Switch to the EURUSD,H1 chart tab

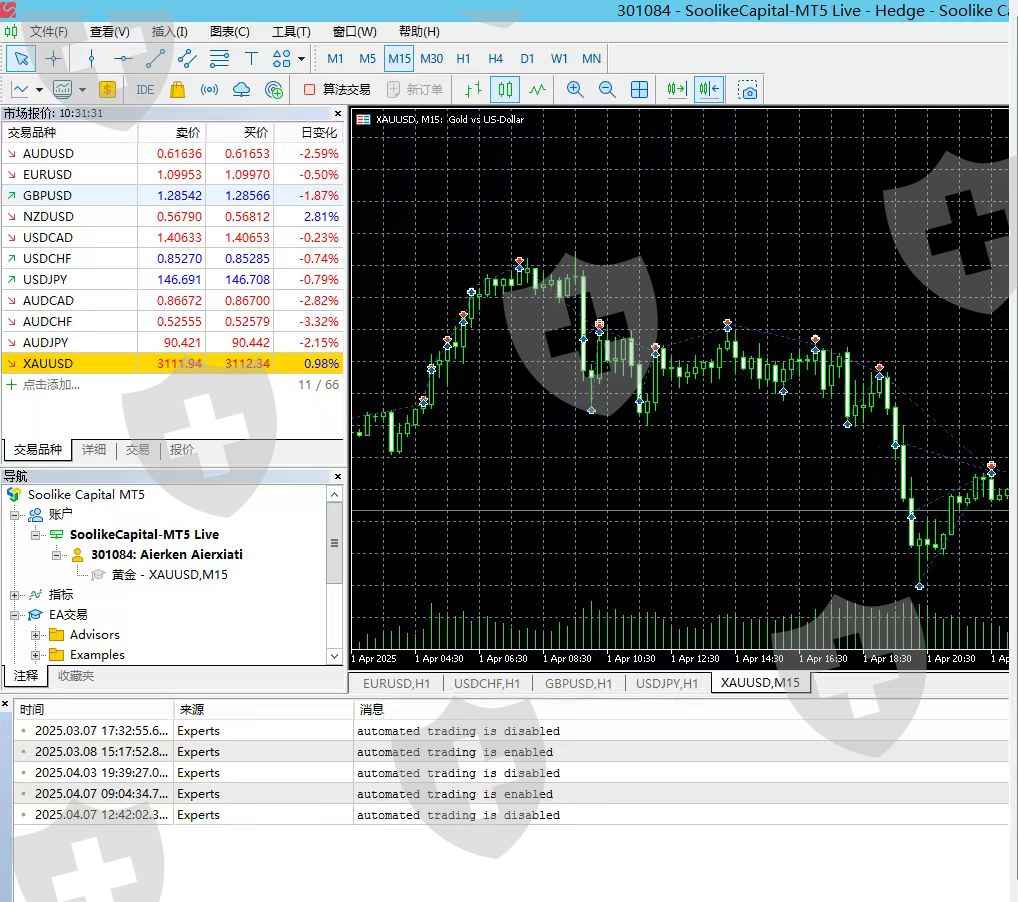tap(396, 683)
